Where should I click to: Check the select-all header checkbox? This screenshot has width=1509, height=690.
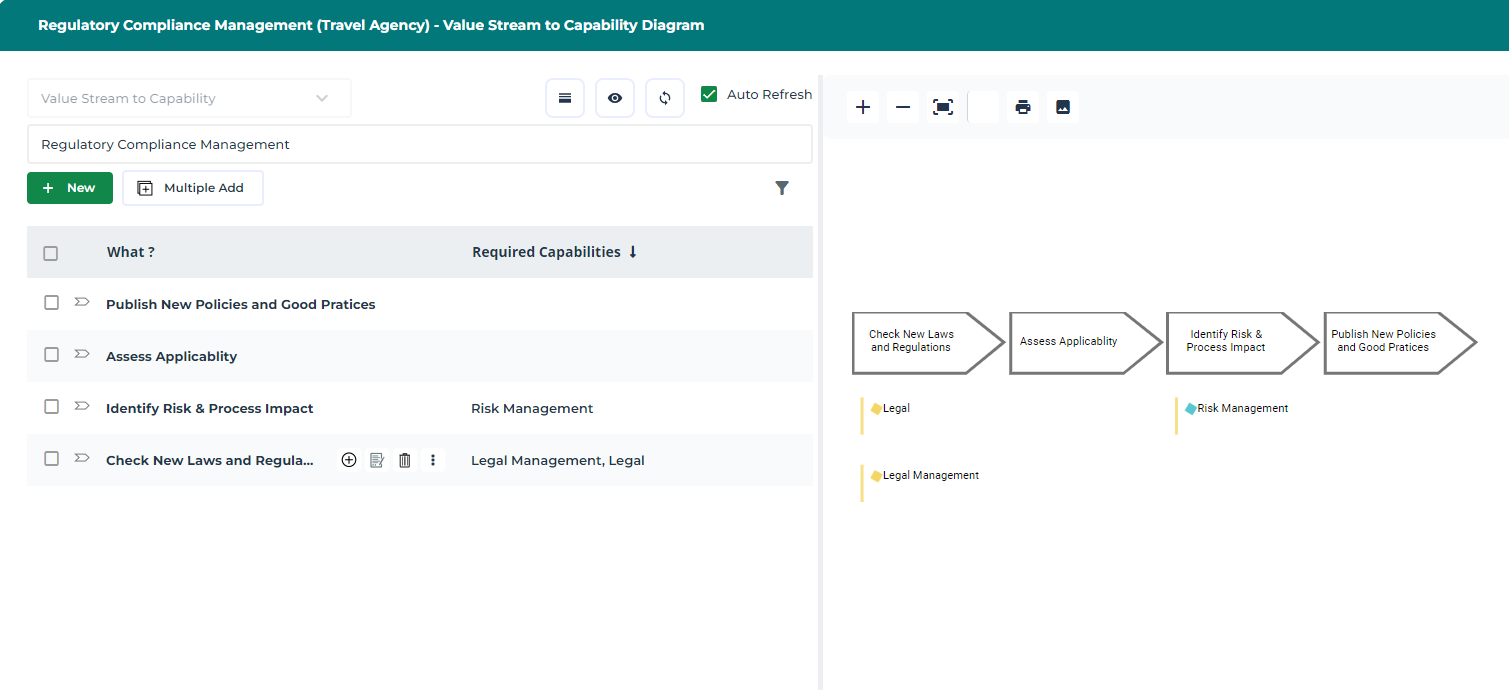[51, 253]
